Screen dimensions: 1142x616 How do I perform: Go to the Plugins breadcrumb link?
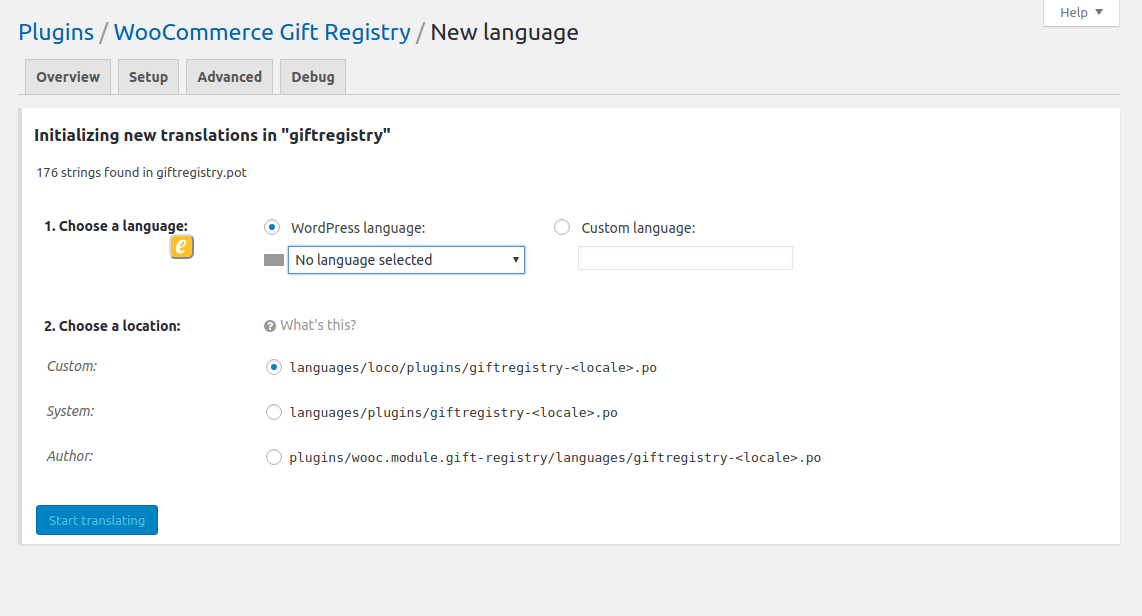(x=56, y=32)
